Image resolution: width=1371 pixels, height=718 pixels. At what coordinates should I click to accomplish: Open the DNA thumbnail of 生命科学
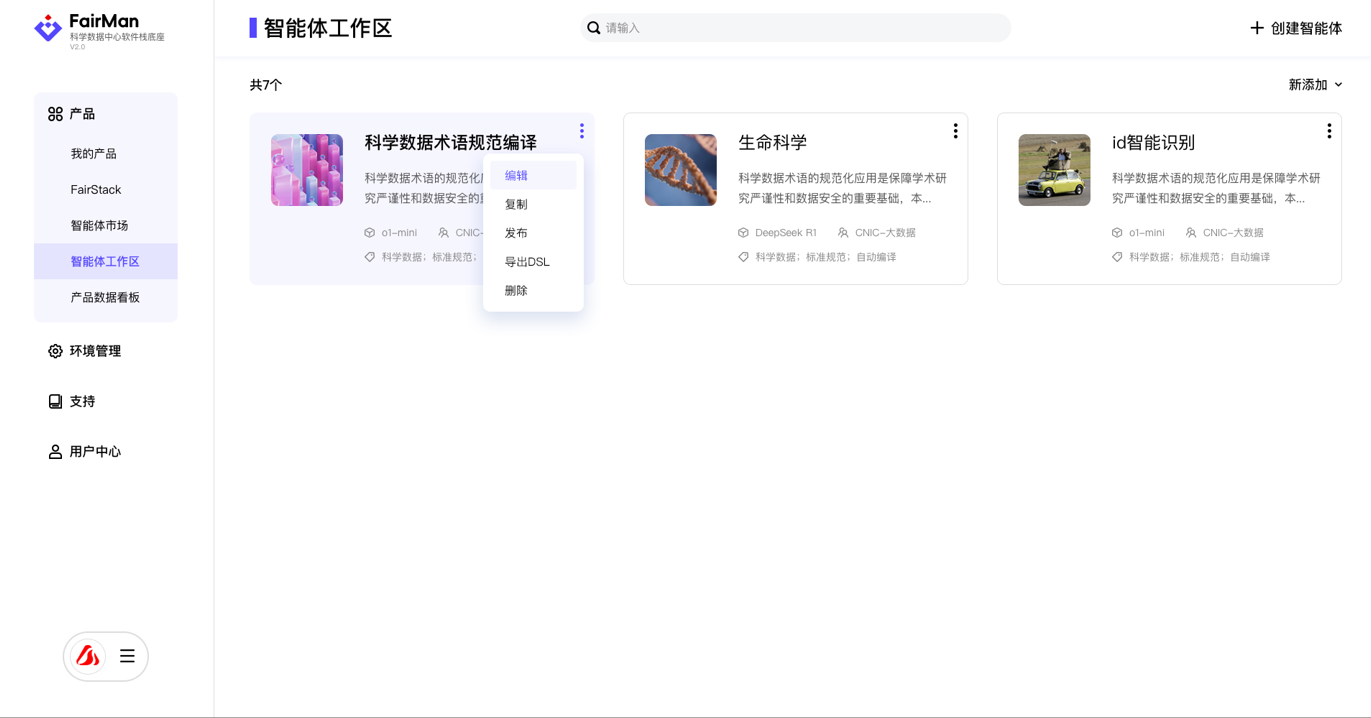click(x=680, y=170)
